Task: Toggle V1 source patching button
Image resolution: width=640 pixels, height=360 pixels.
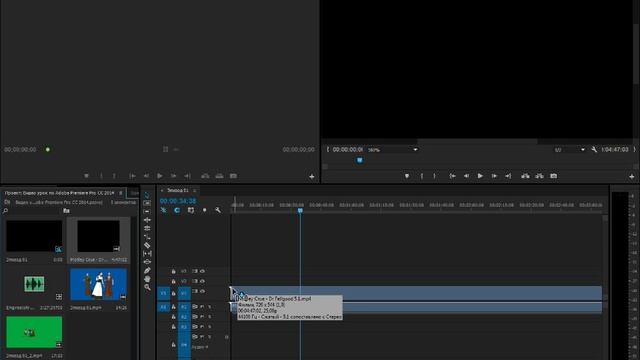Action: [164, 293]
